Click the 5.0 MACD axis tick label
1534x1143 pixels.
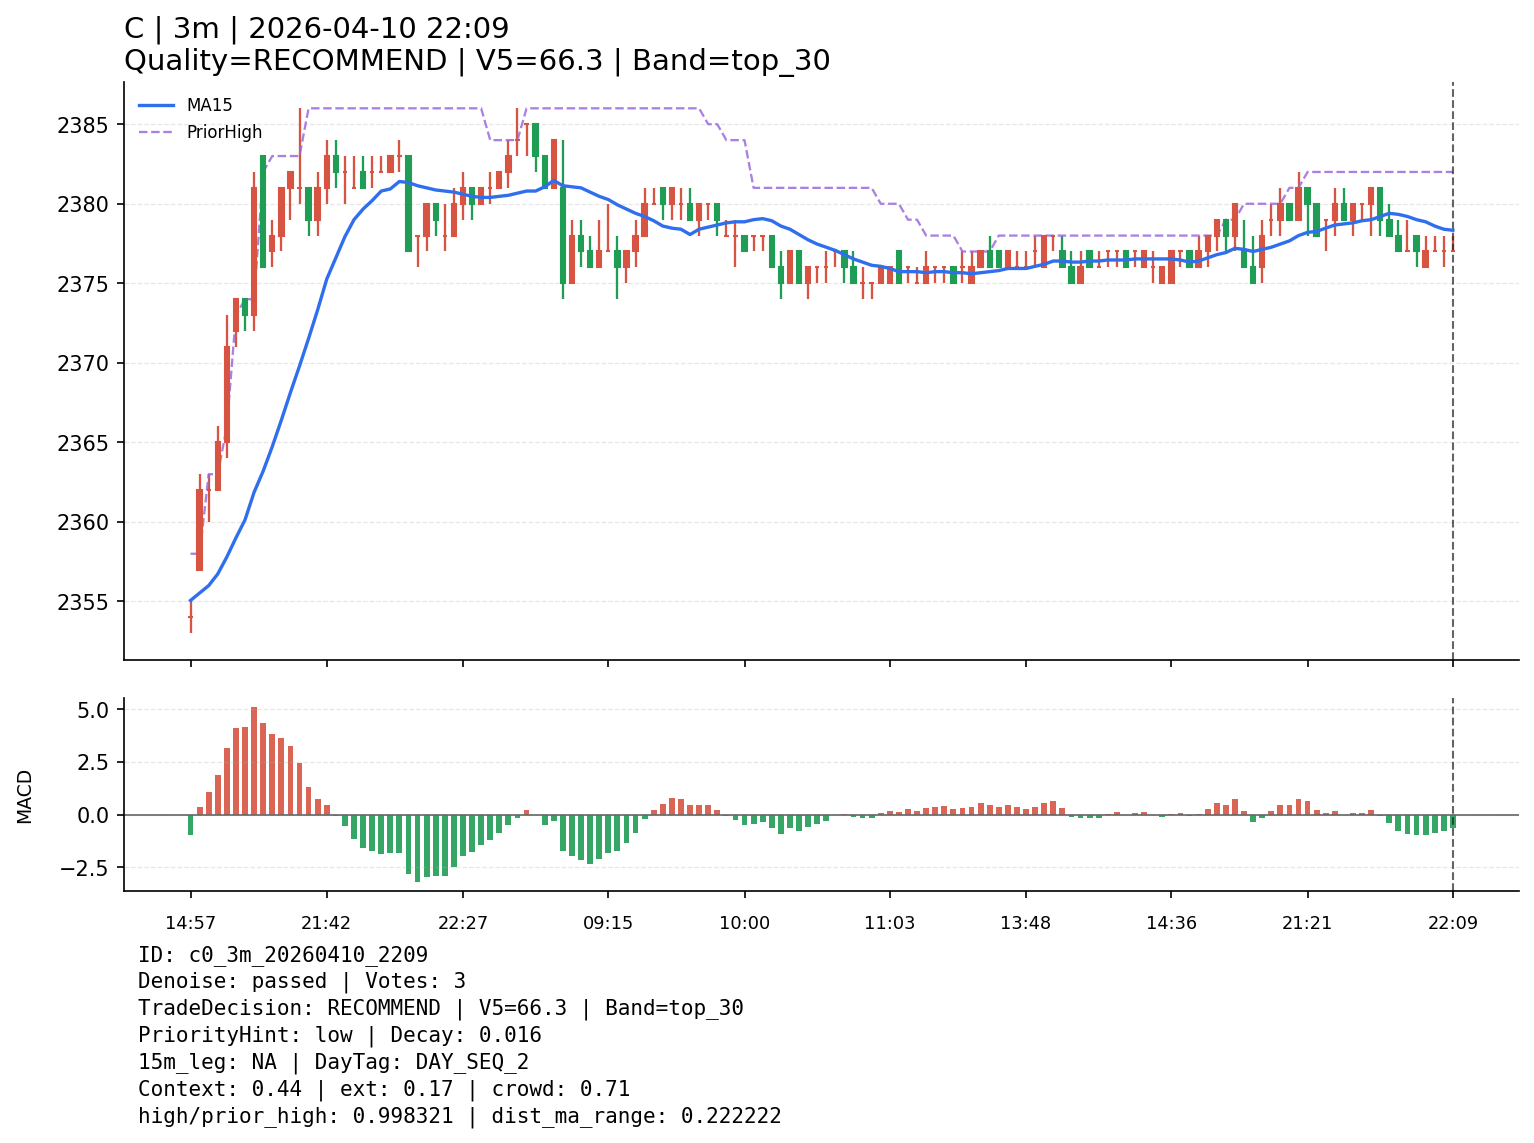click(95, 710)
